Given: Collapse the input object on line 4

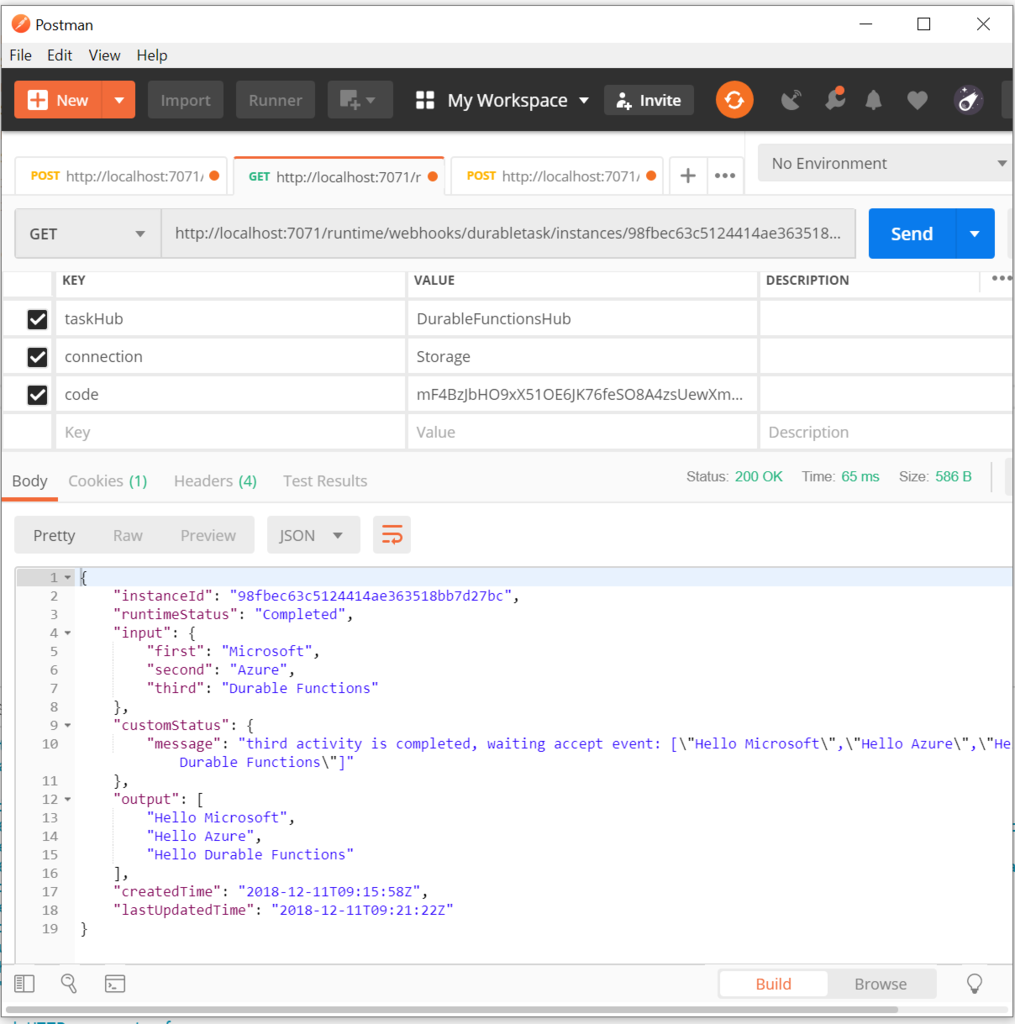Looking at the screenshot, I should click(x=67, y=633).
